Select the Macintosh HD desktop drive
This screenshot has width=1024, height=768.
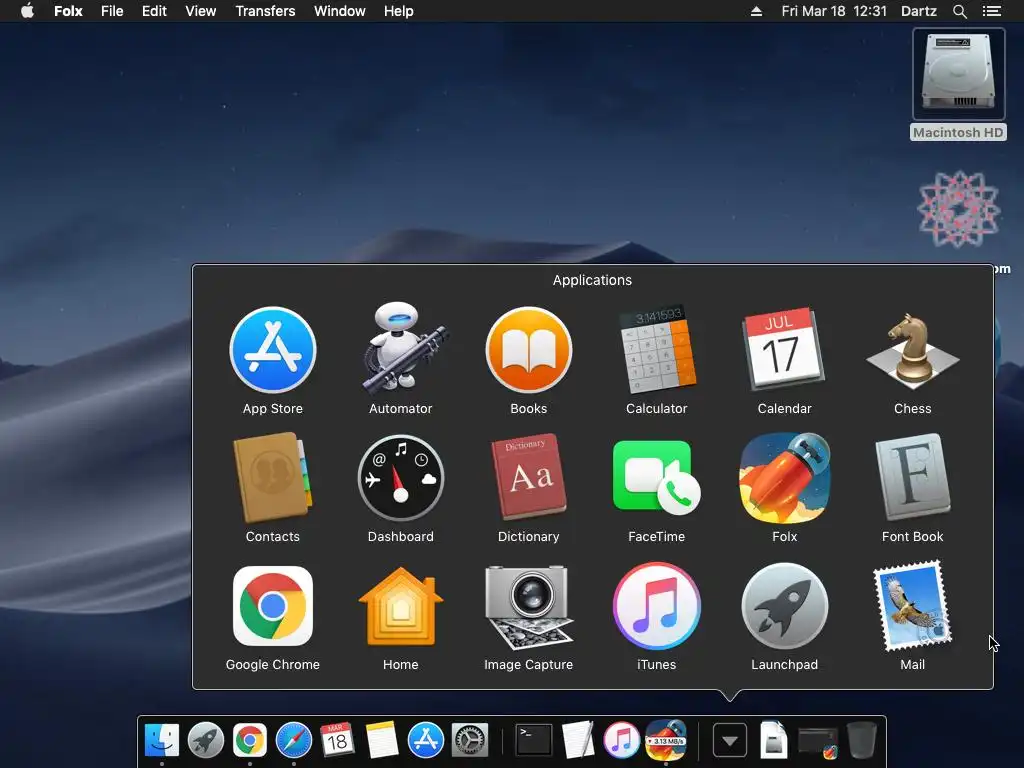958,84
